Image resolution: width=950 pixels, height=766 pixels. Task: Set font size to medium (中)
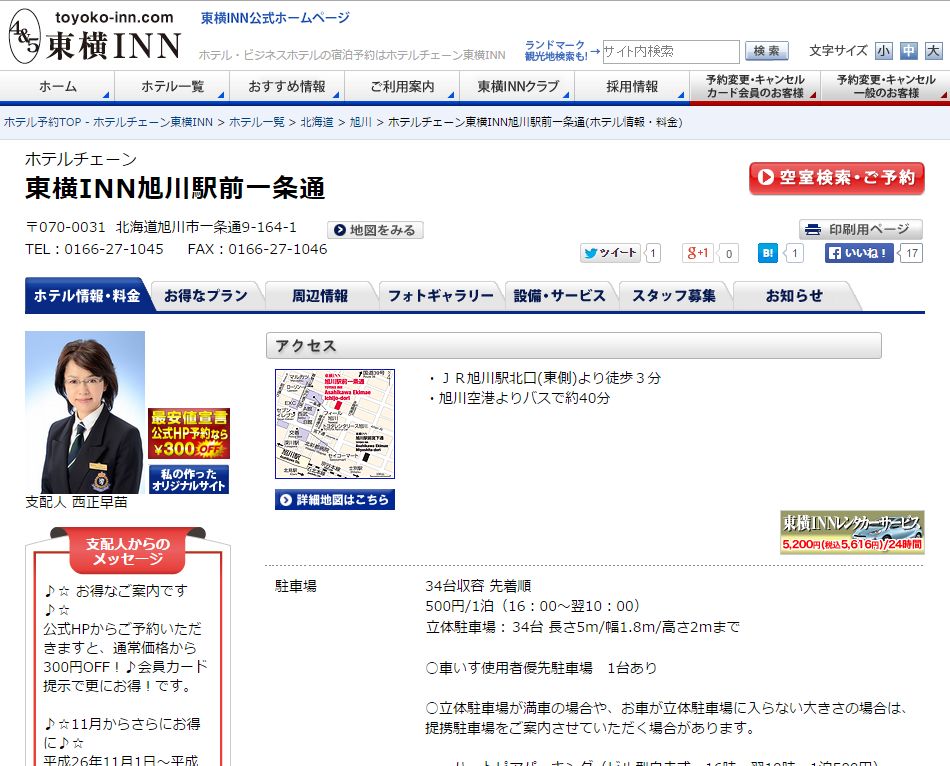coord(908,51)
